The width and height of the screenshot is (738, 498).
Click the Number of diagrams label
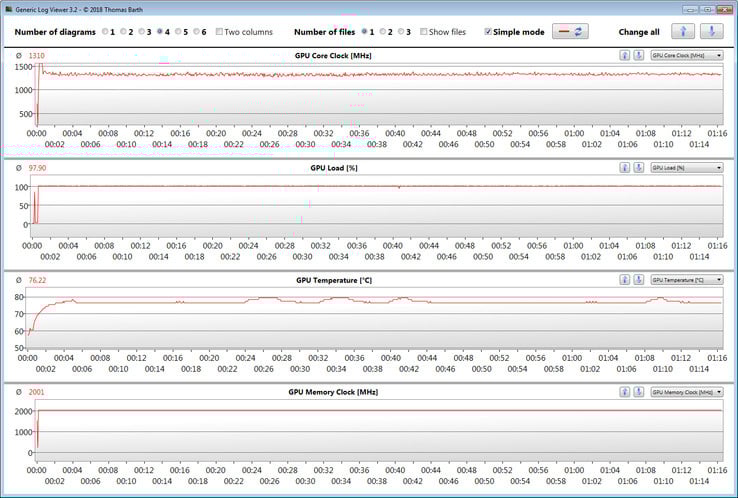55,32
